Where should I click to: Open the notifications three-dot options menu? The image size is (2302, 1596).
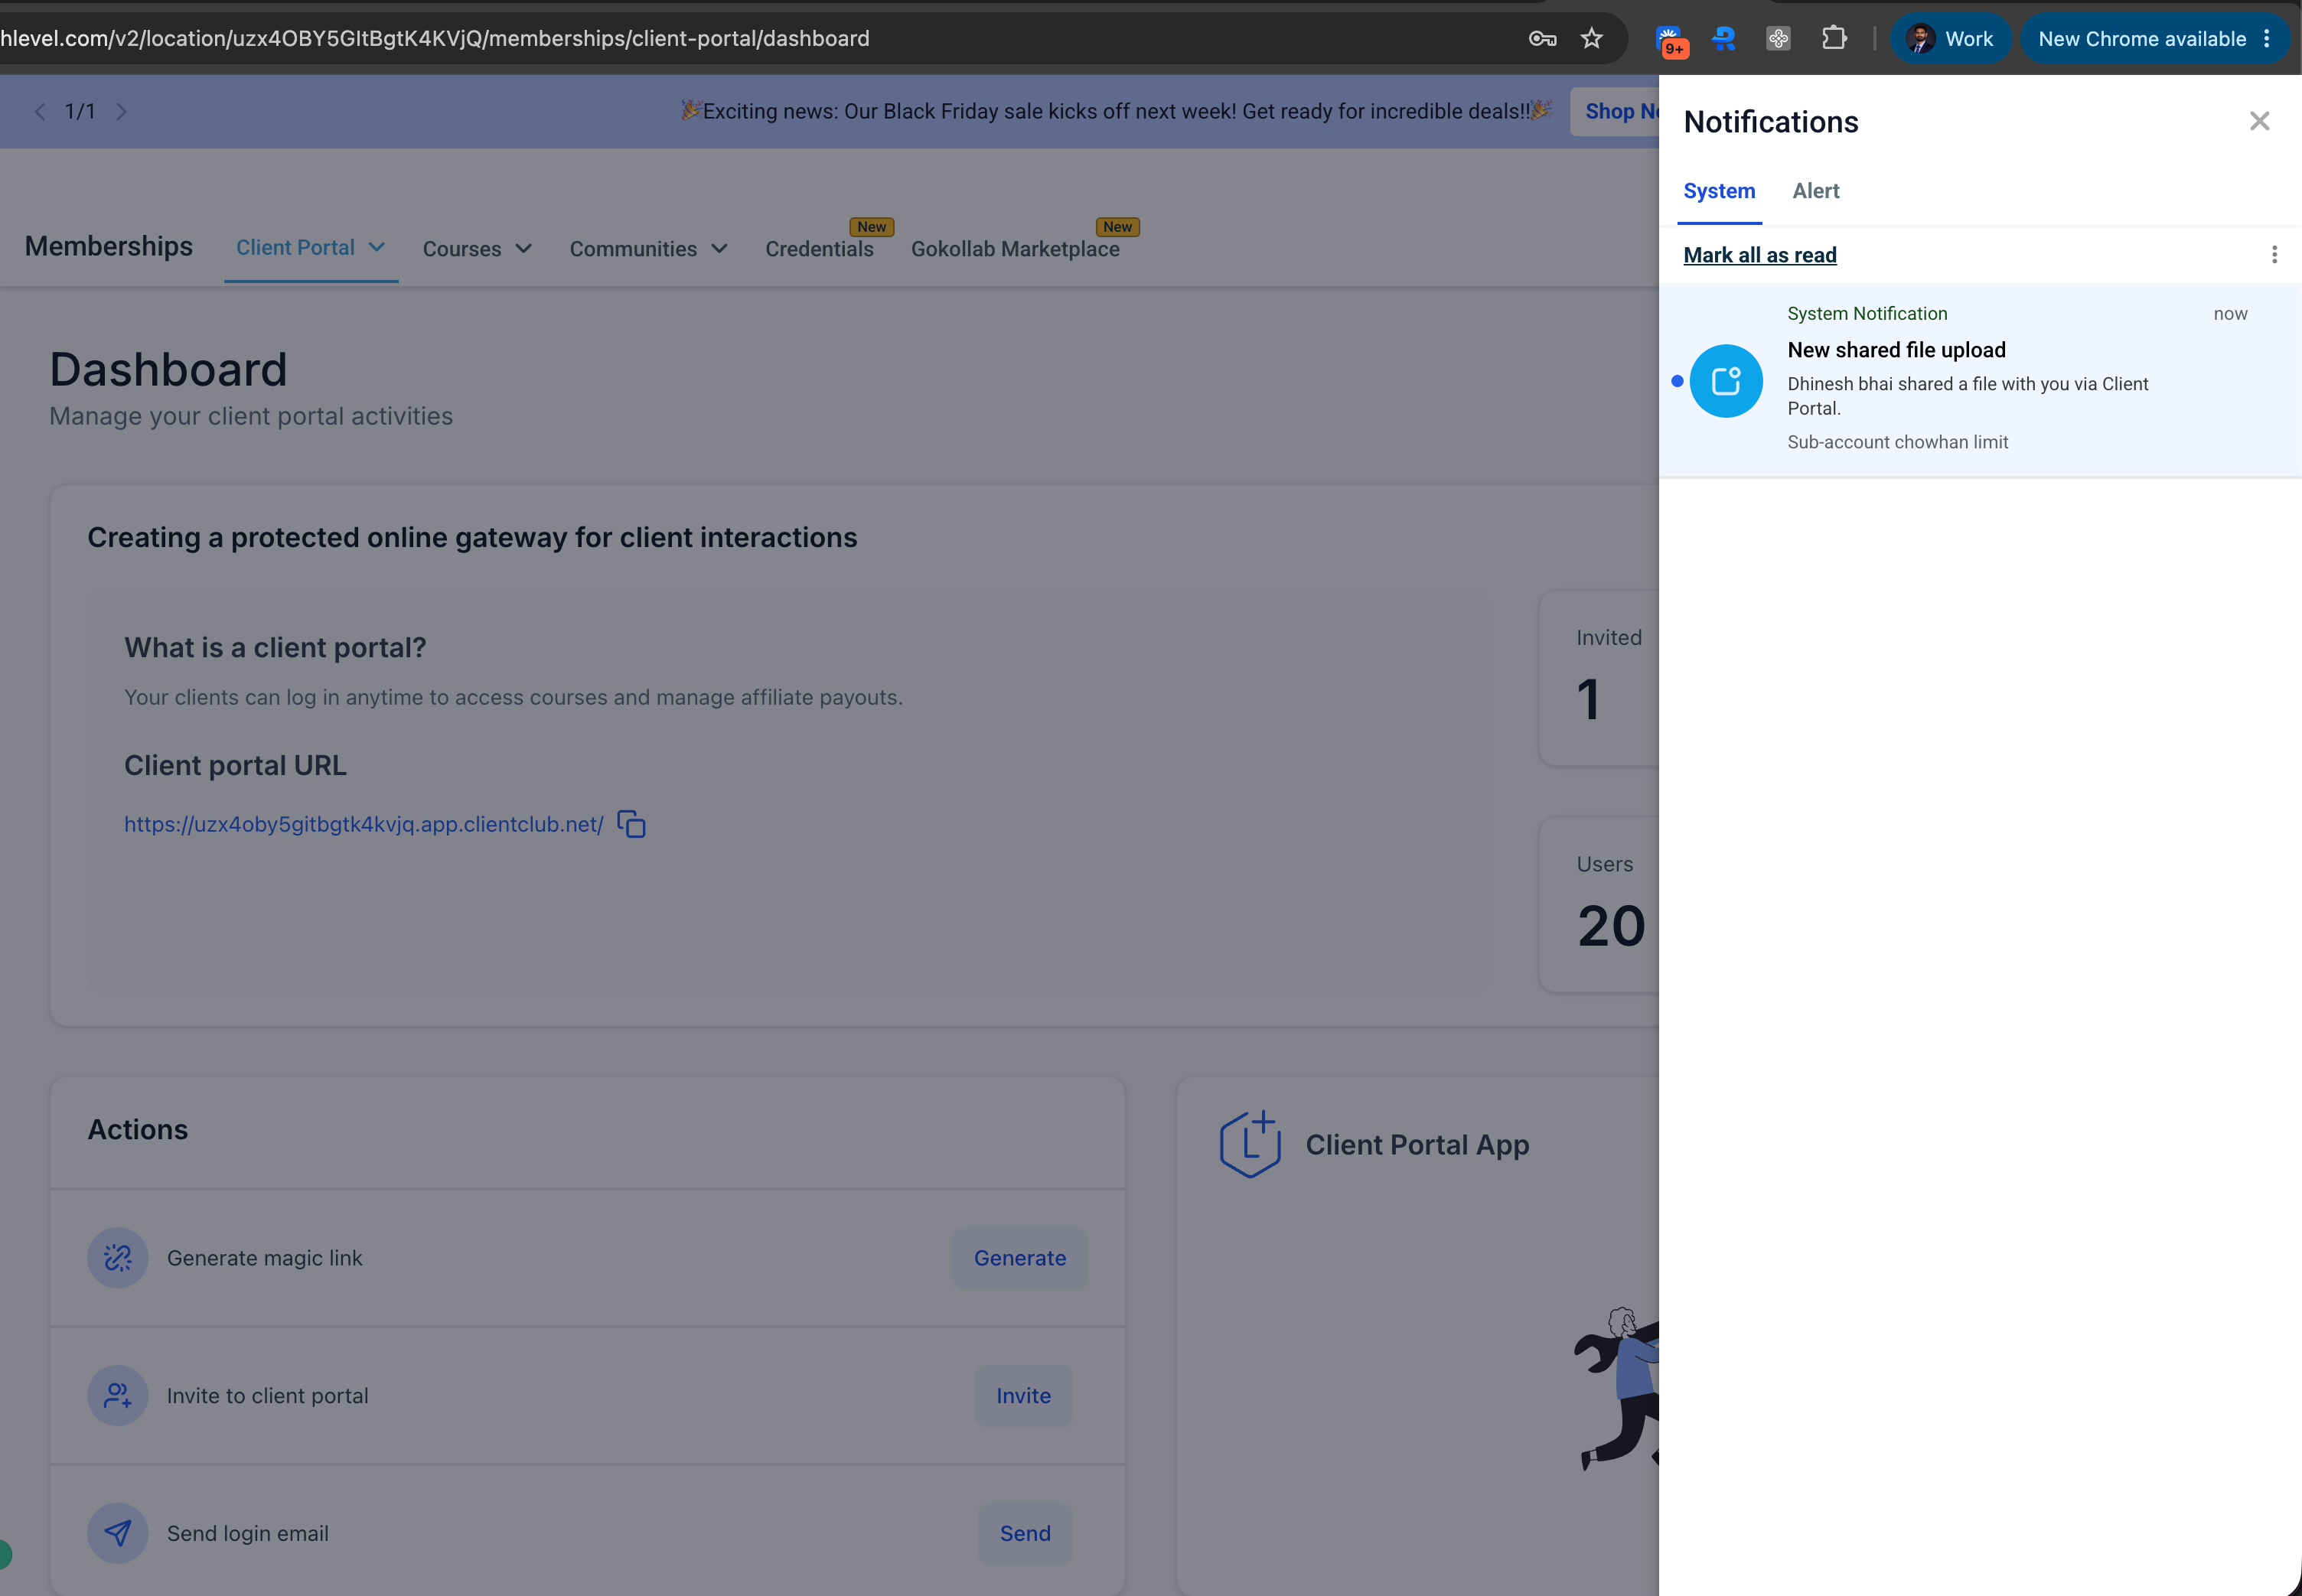tap(2274, 255)
